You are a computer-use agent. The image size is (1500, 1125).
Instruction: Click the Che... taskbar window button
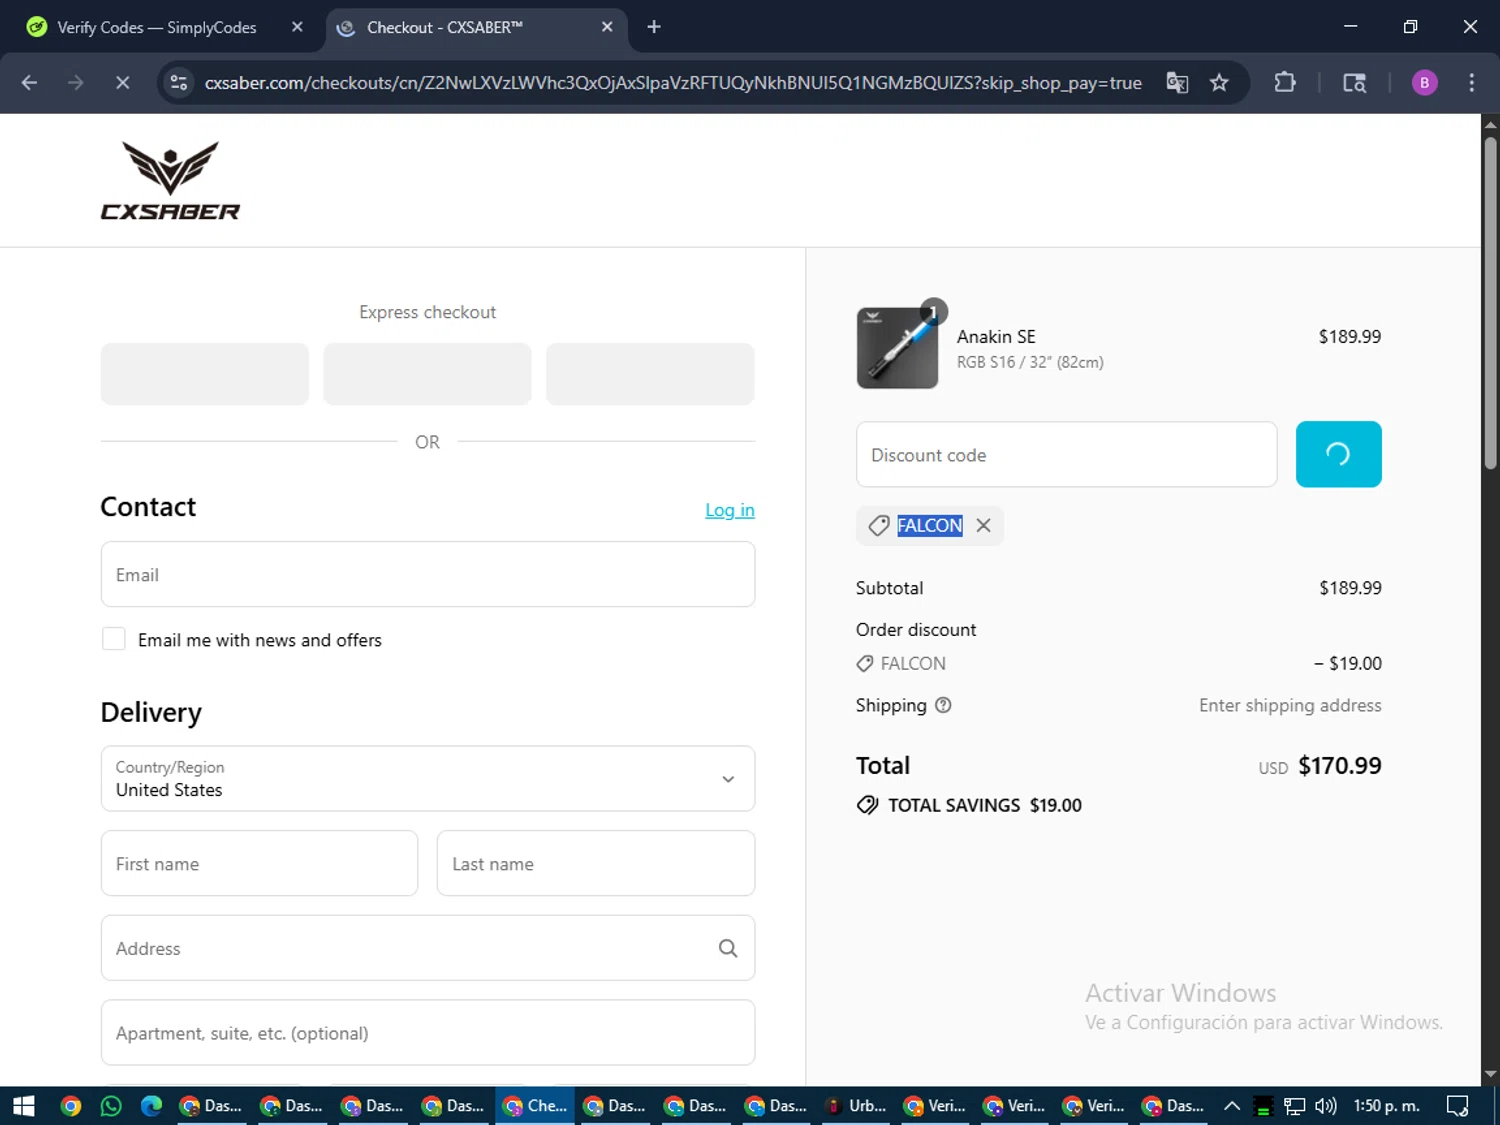click(x=535, y=1105)
